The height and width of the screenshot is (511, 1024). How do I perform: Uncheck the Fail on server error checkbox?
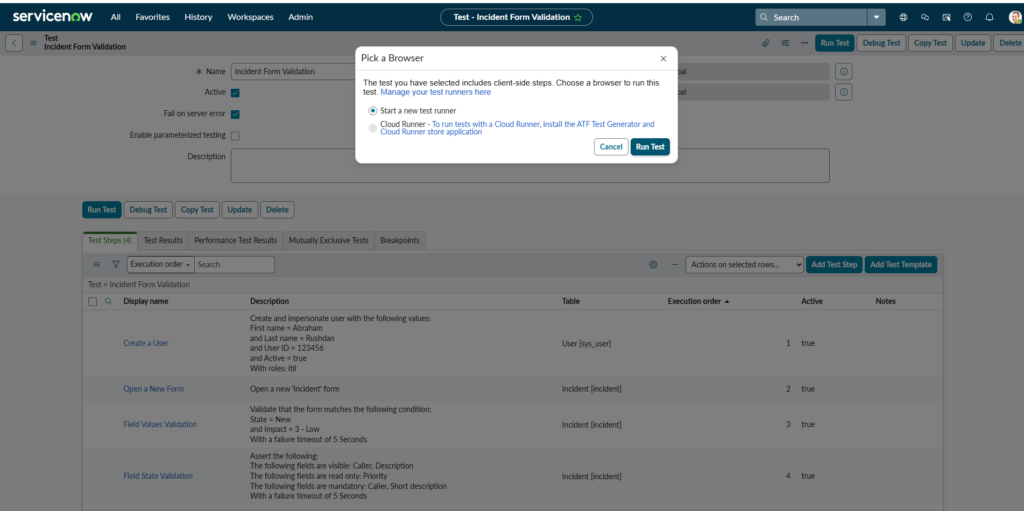coord(235,114)
